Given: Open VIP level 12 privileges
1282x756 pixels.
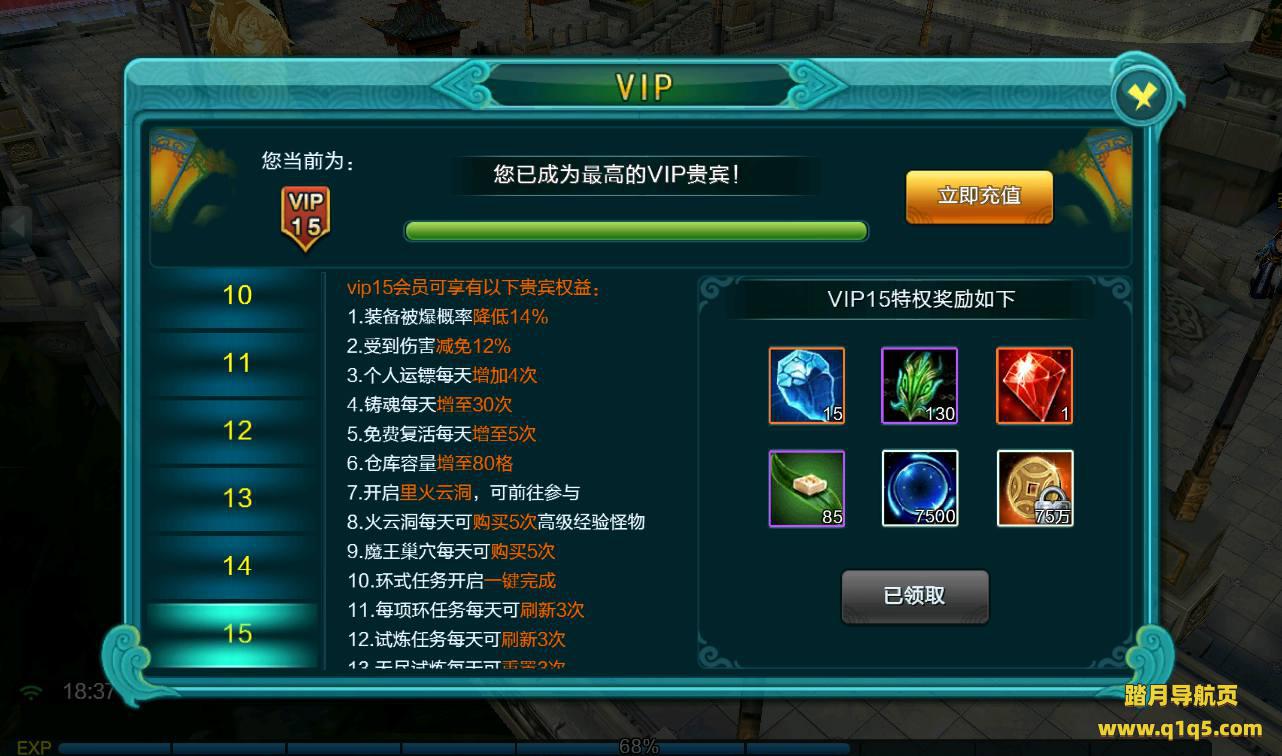Looking at the screenshot, I should point(237,431).
